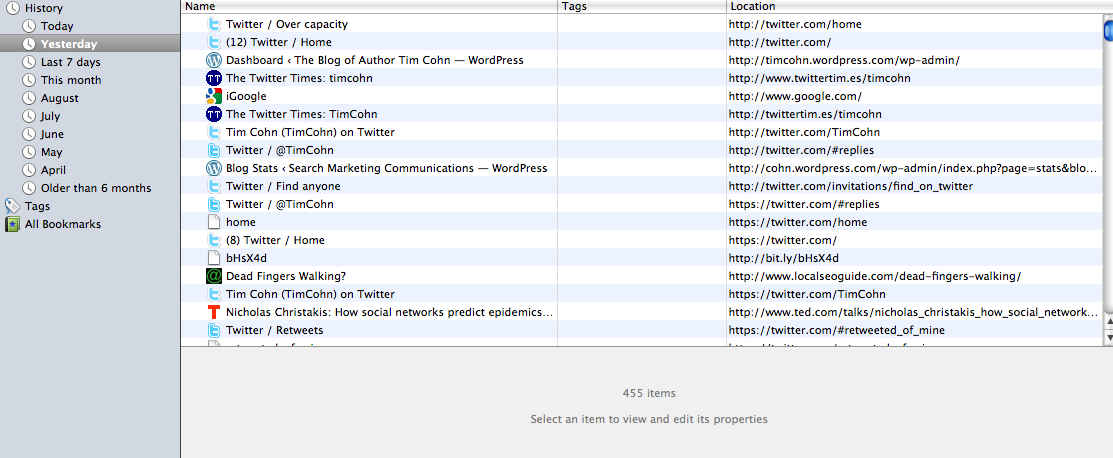Click the All Bookmarks icon
Screen dimensions: 1113x458
coord(11,224)
